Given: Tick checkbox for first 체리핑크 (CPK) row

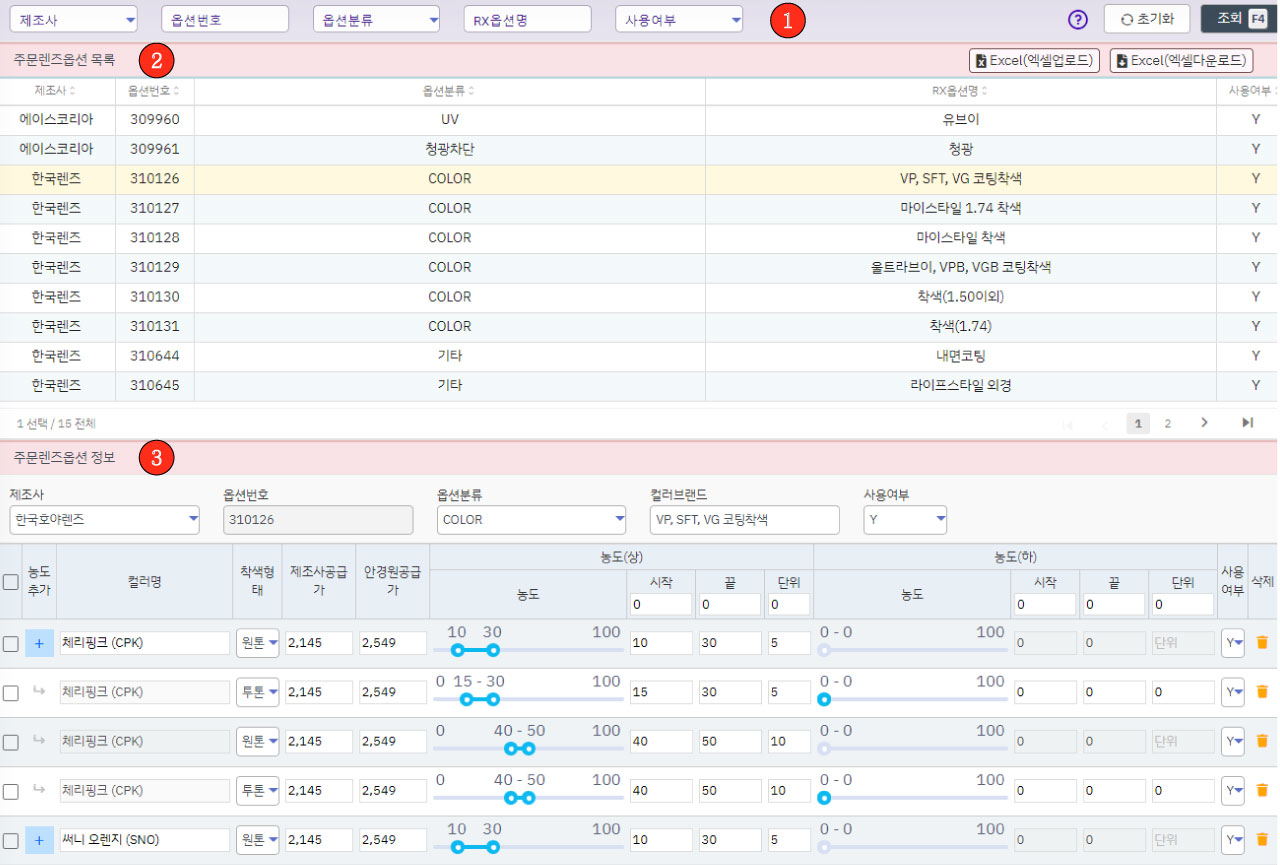Looking at the screenshot, I should [x=11, y=643].
